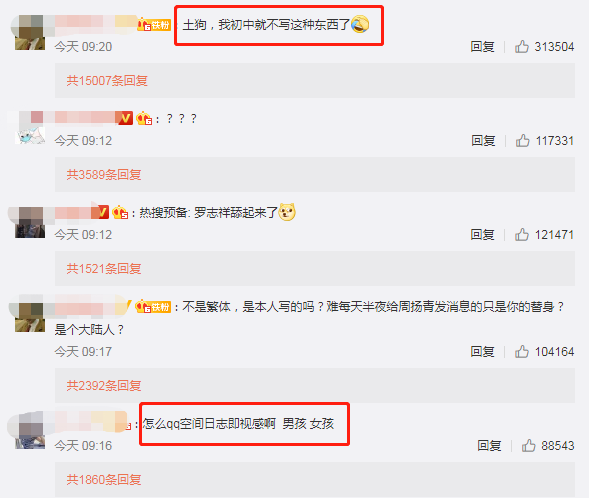The image size is (589, 498).
Task: Click thumbs-up on the 117331-like comment
Action: click(x=523, y=140)
